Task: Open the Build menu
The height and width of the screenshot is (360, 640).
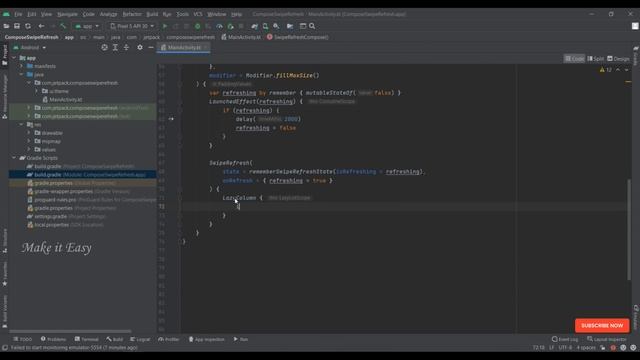Action: tap(152, 14)
